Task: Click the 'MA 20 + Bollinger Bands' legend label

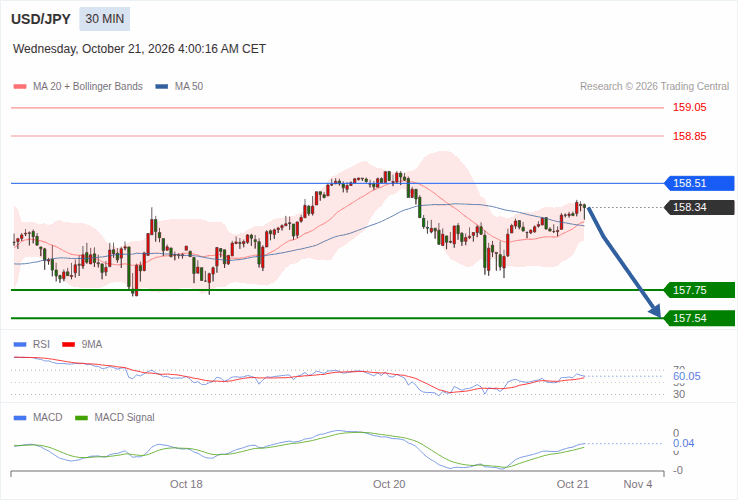Action: 88,87
